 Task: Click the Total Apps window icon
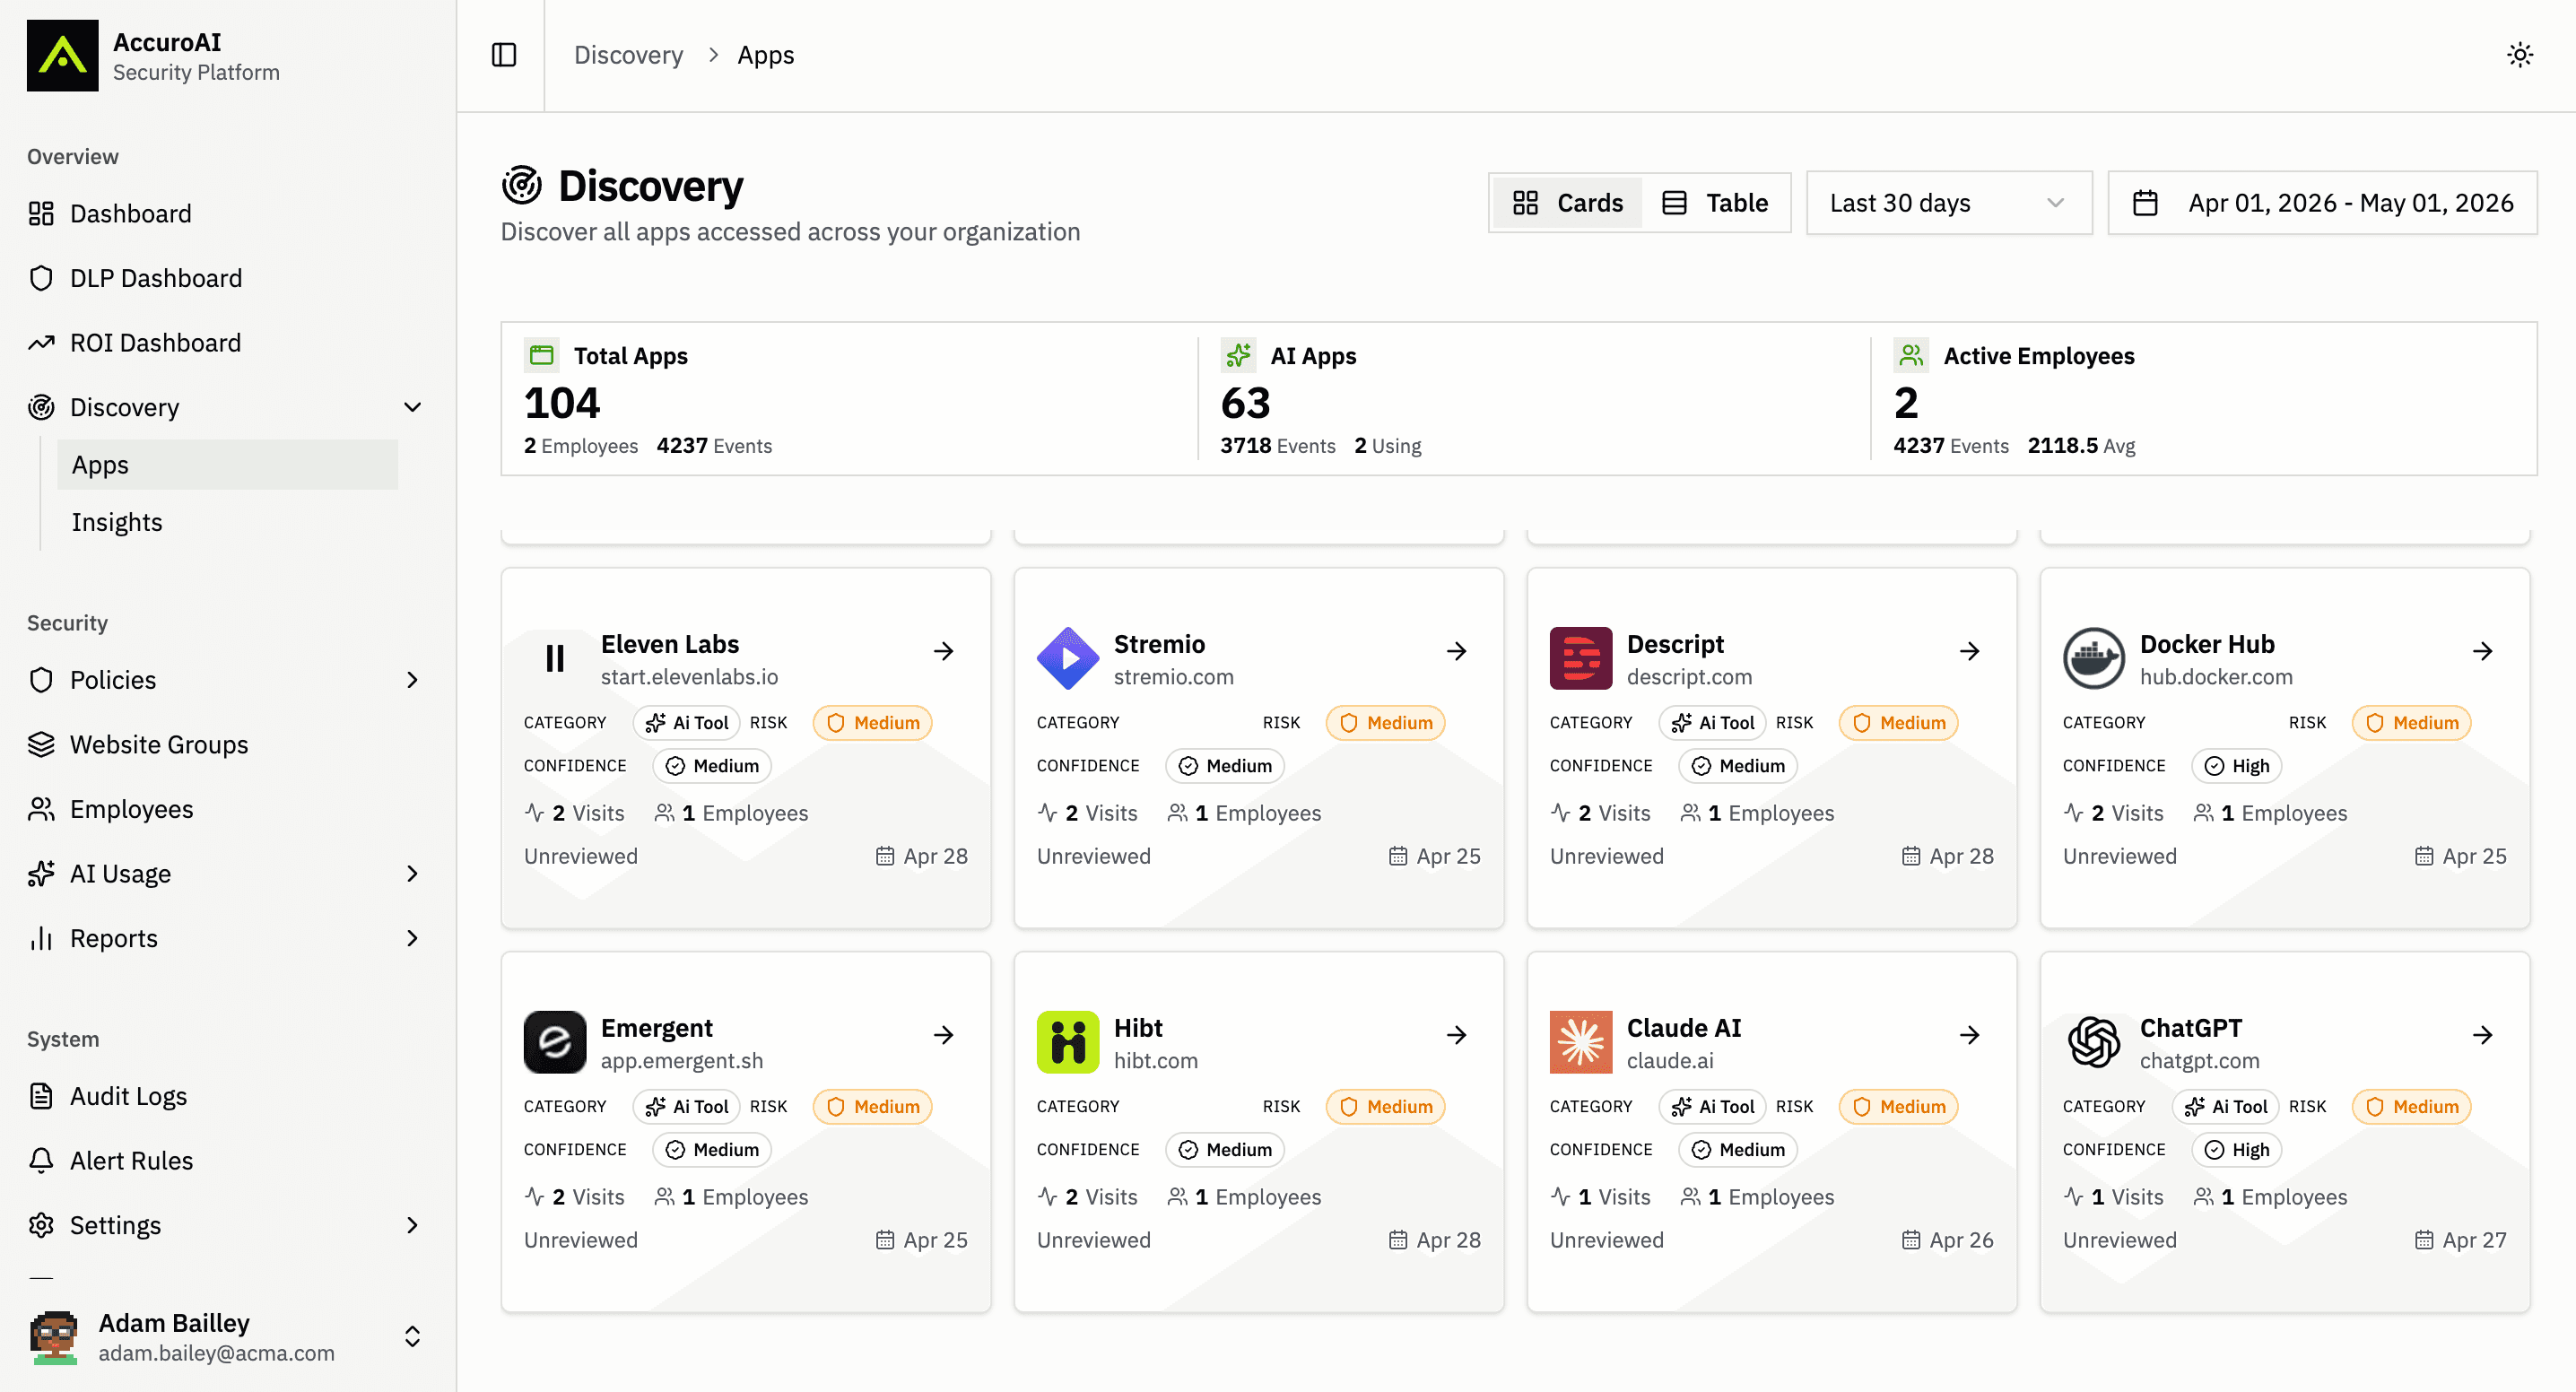pos(541,355)
